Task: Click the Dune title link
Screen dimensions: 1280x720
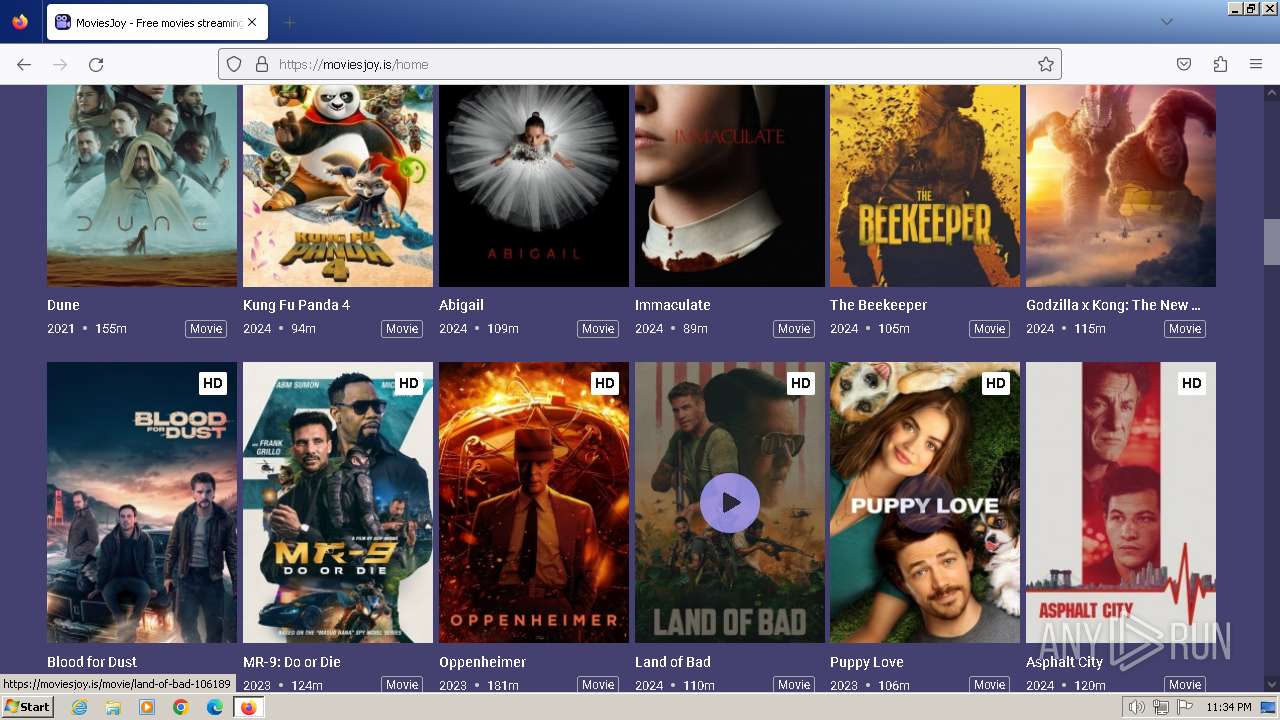Action: 63,305
